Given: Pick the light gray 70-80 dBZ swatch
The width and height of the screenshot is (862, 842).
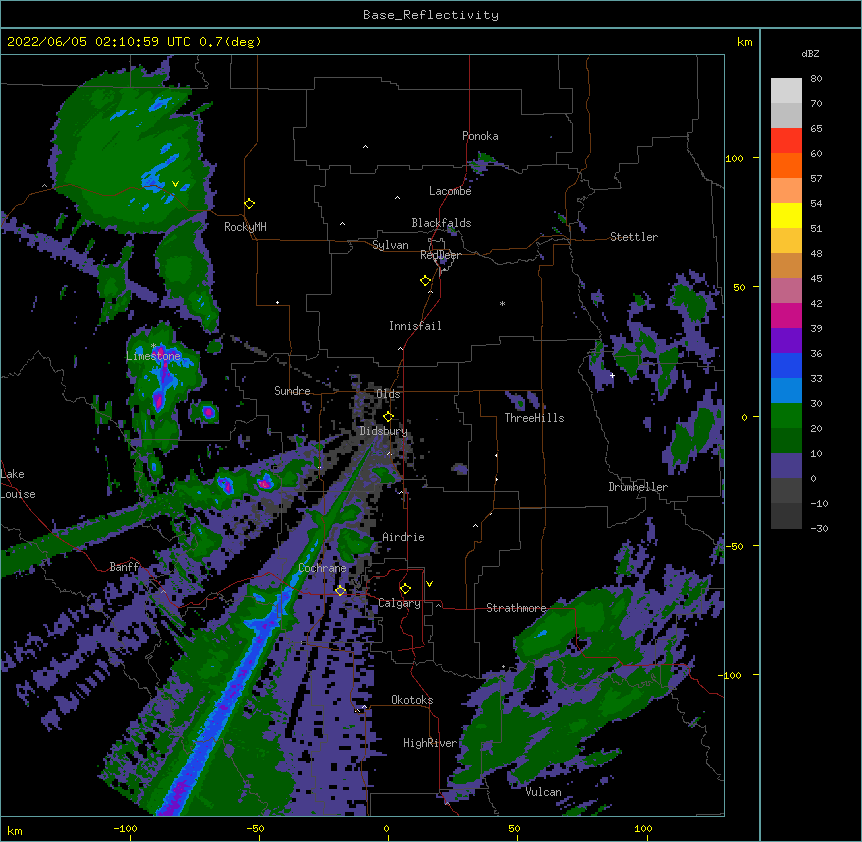Looking at the screenshot, I should pos(786,91).
